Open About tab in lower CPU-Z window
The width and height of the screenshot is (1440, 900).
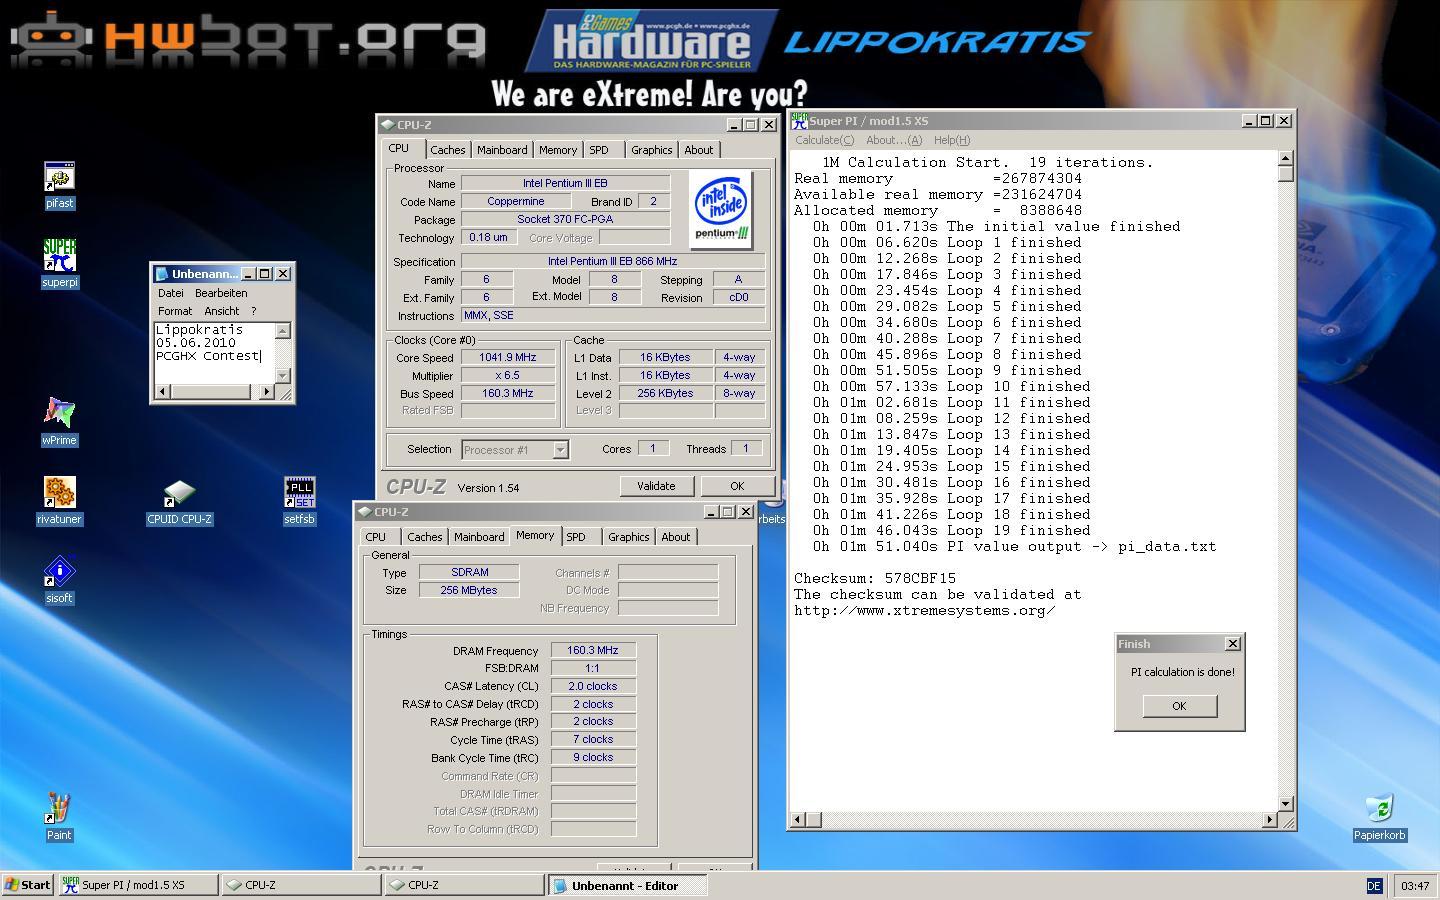(x=676, y=537)
